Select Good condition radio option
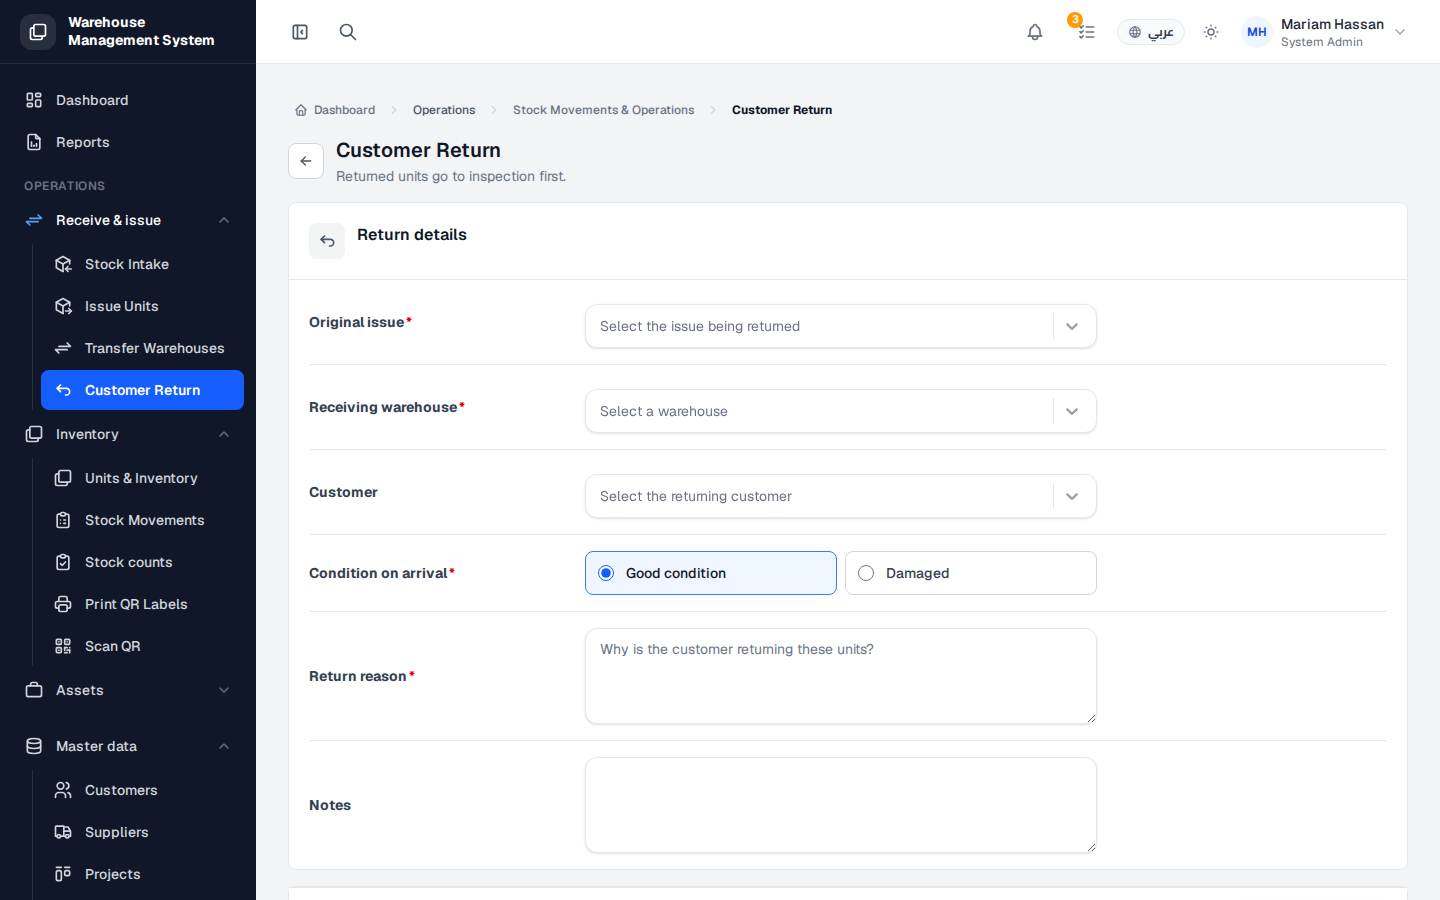The width and height of the screenshot is (1440, 900). [711, 573]
